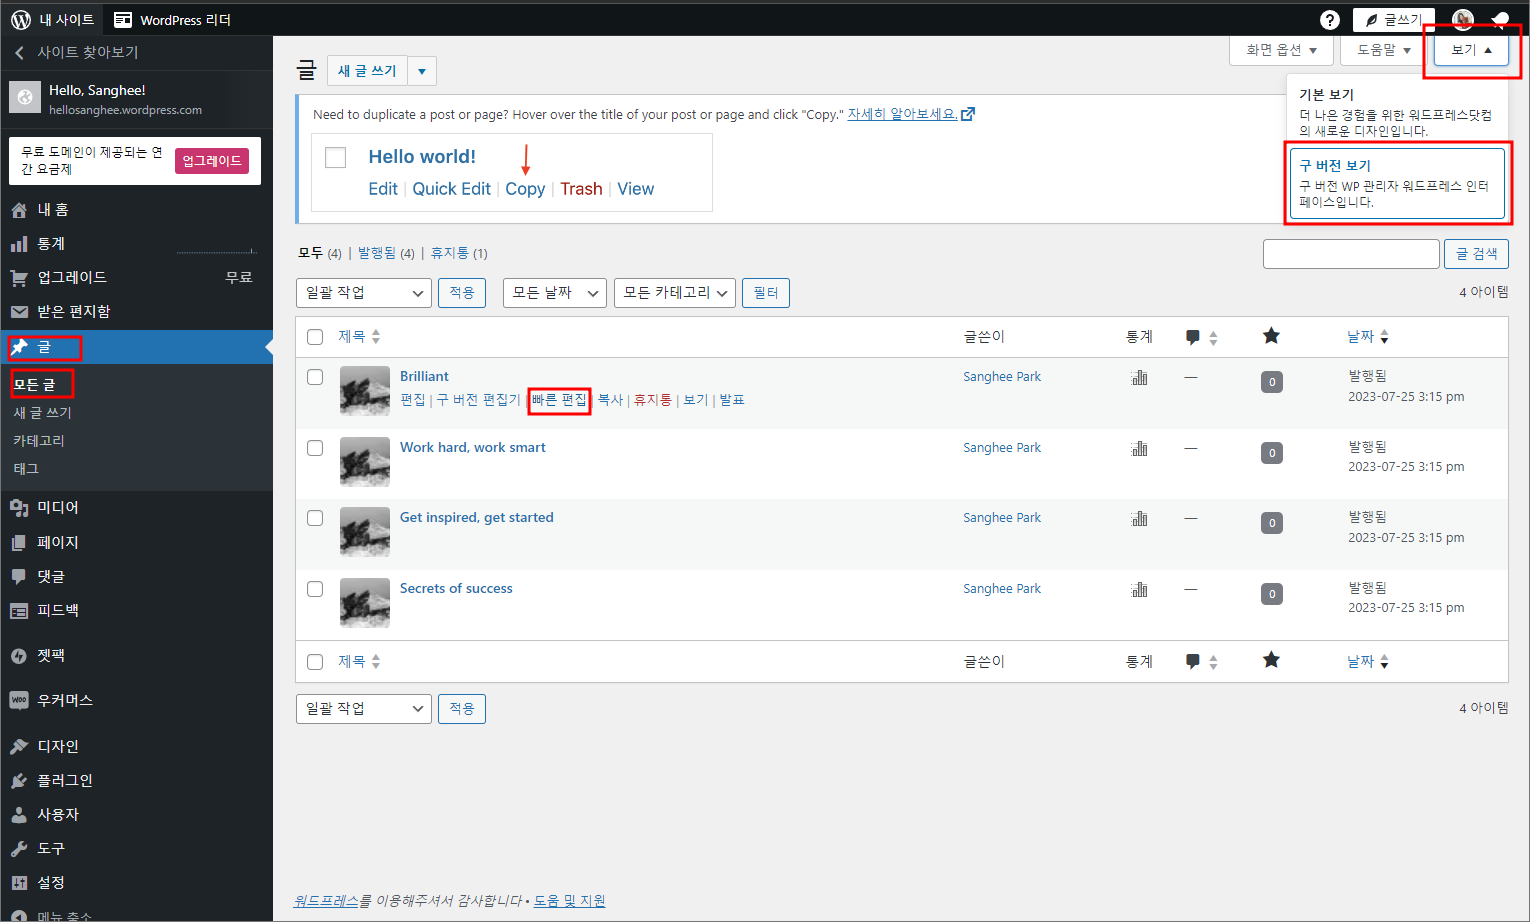Click the 댓글 comment bubble icon
Image resolution: width=1530 pixels, height=922 pixels.
coord(19,577)
